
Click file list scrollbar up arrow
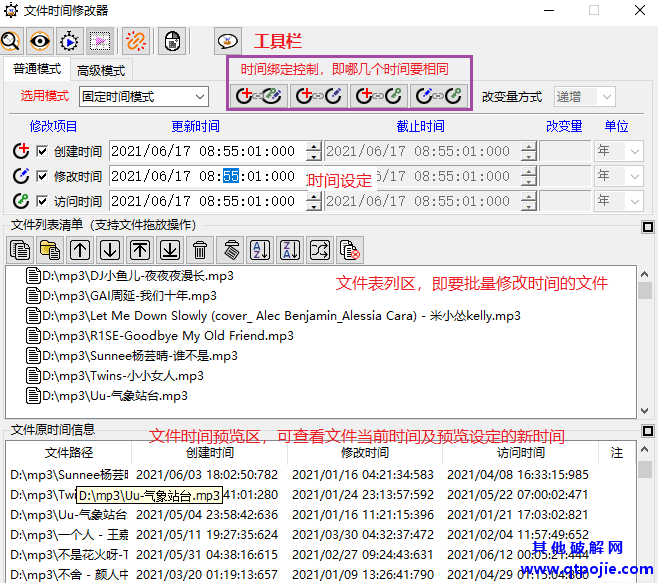(645, 274)
